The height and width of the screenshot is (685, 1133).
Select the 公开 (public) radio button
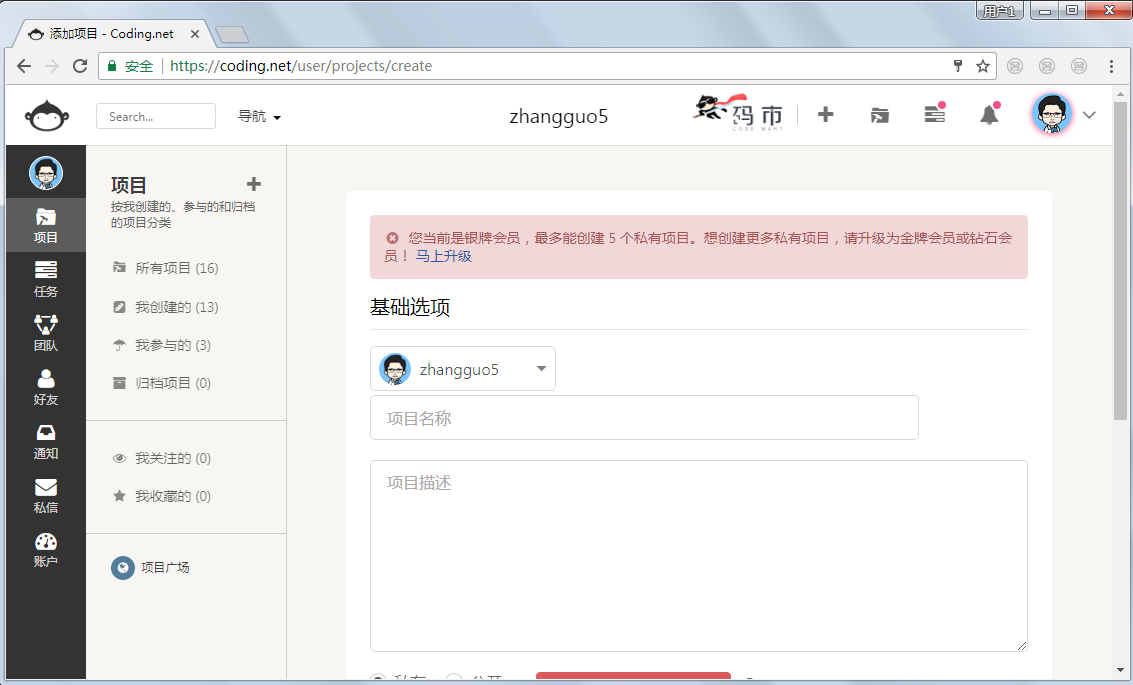pos(454,680)
